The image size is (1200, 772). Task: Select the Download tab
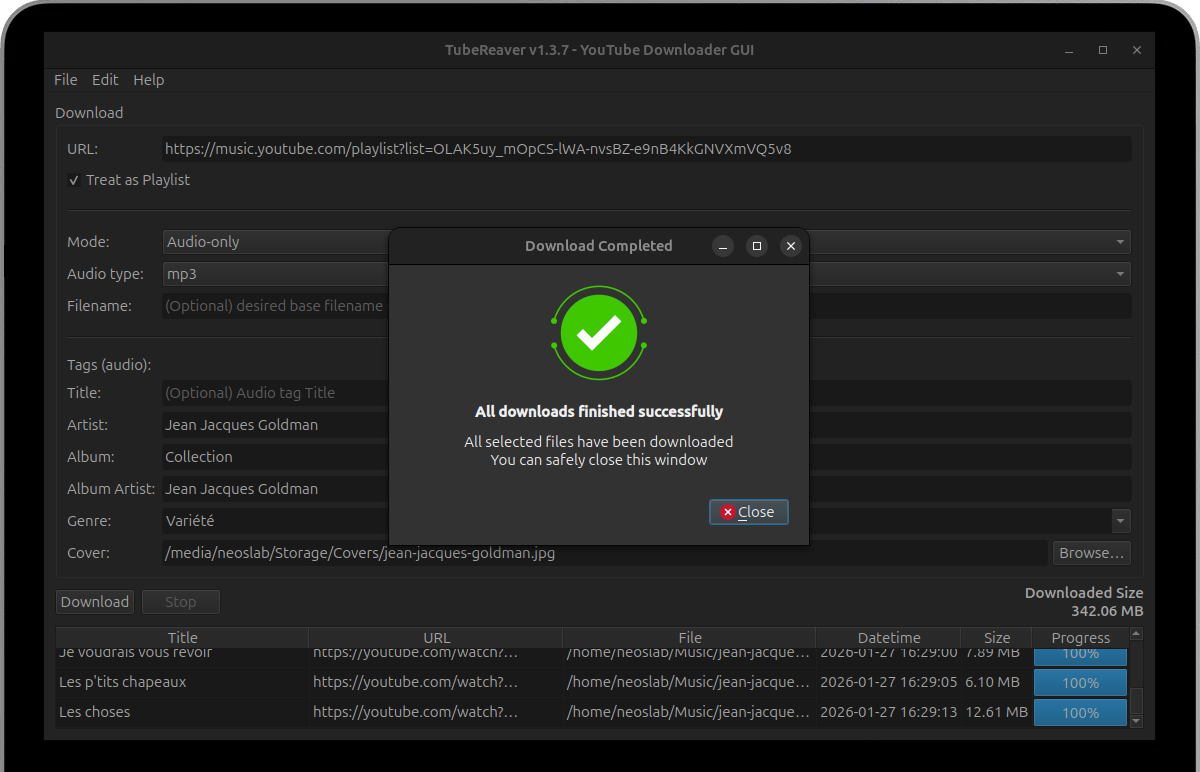point(88,112)
